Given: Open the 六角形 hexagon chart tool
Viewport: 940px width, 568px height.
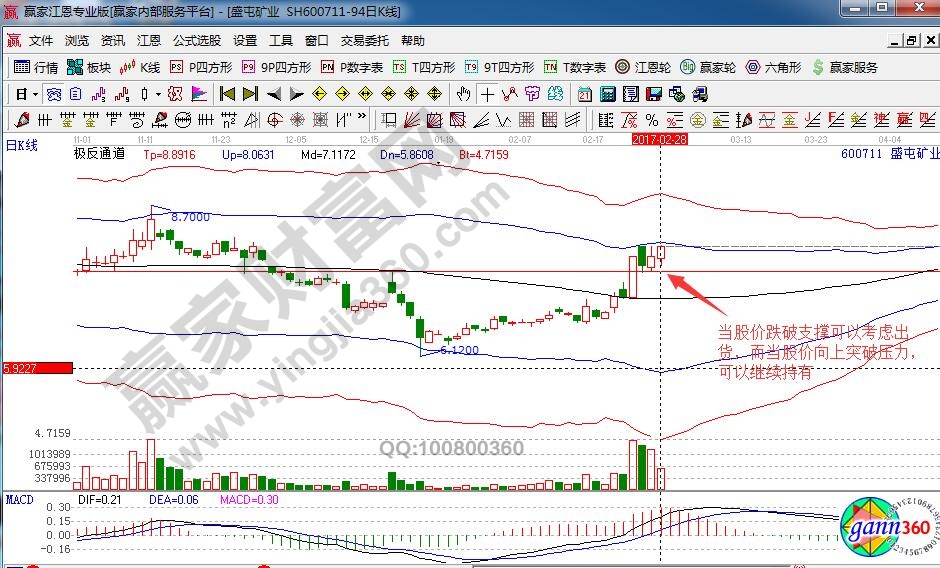Looking at the screenshot, I should 773,68.
